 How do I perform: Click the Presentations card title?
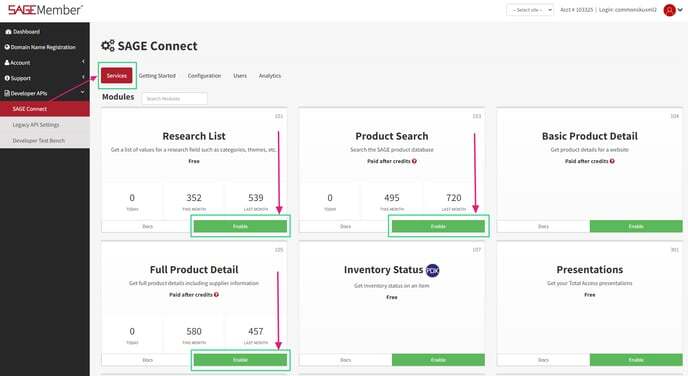click(x=590, y=269)
